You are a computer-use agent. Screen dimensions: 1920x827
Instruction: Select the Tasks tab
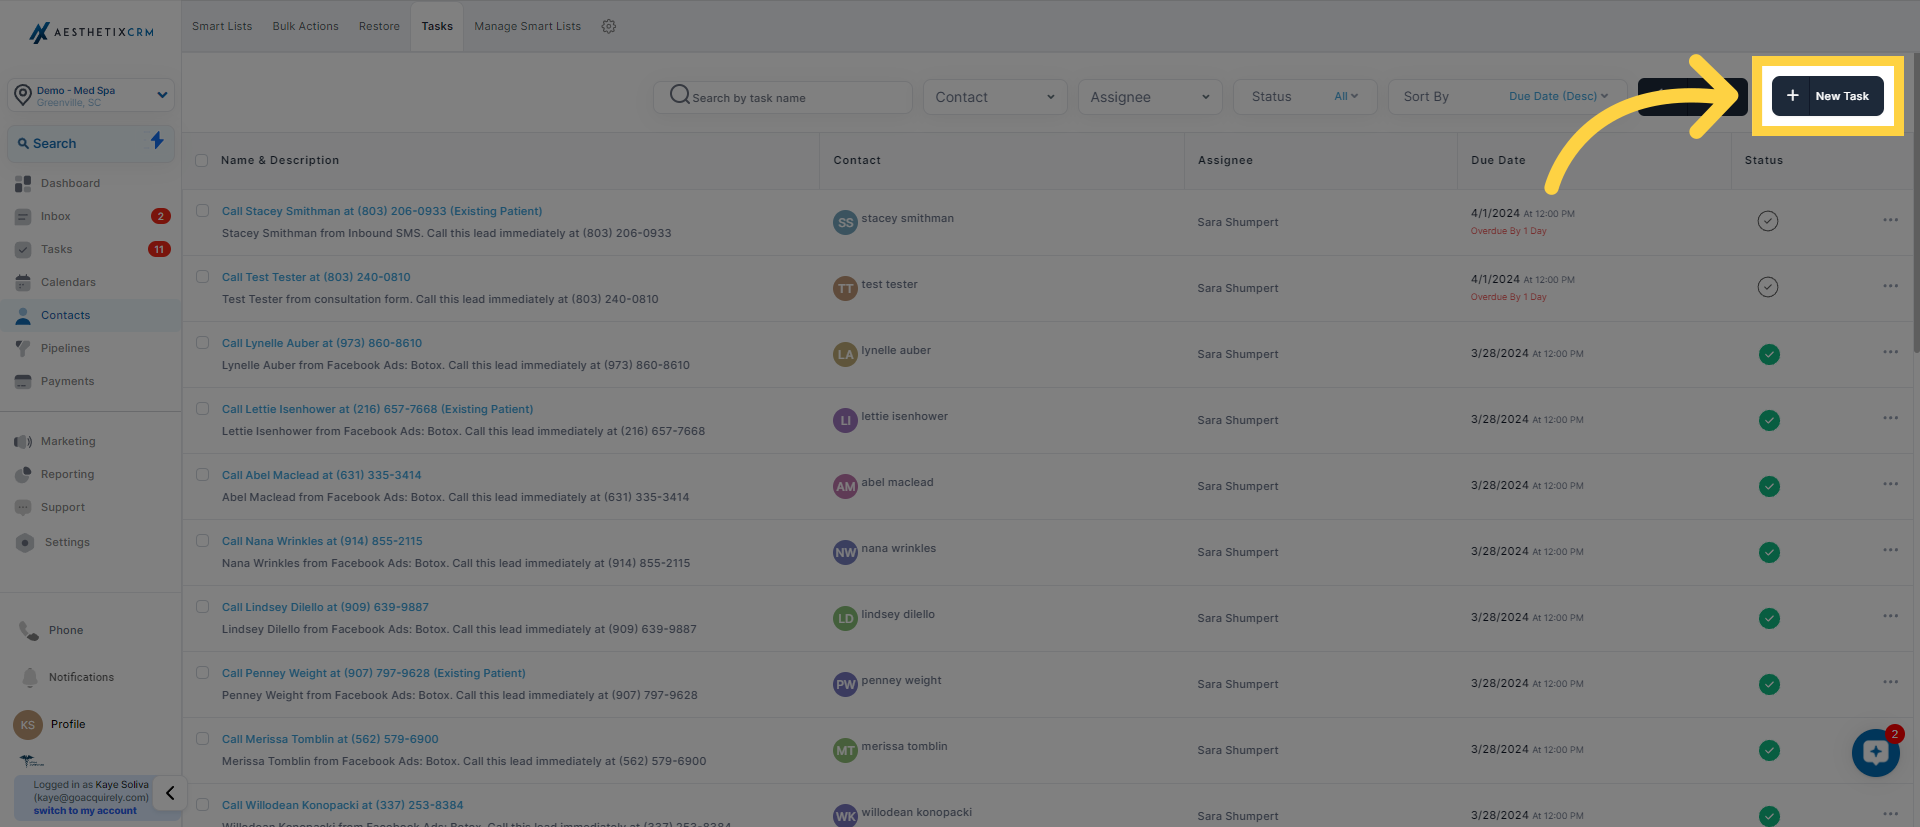point(437,26)
